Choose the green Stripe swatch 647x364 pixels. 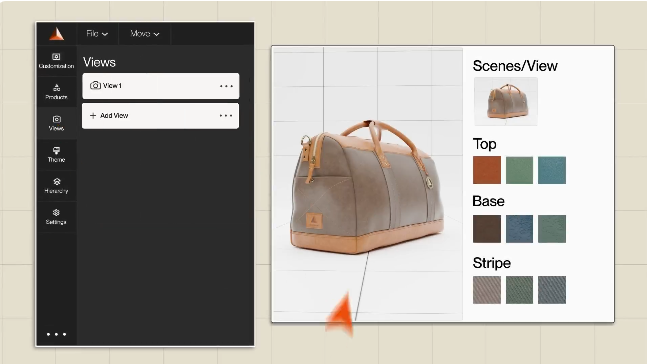519,290
